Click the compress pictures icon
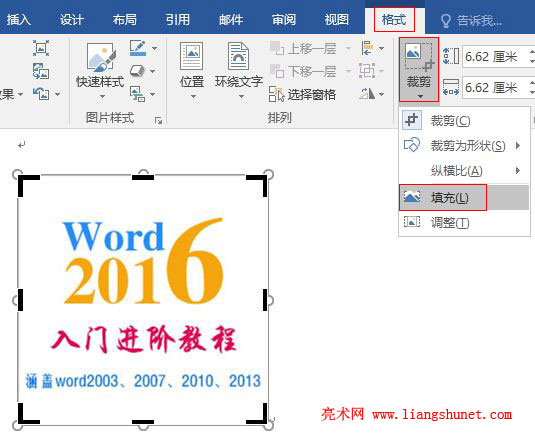 41,48
